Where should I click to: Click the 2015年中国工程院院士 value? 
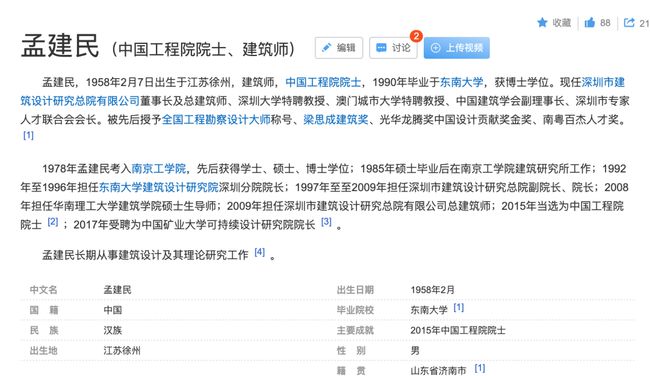point(458,330)
